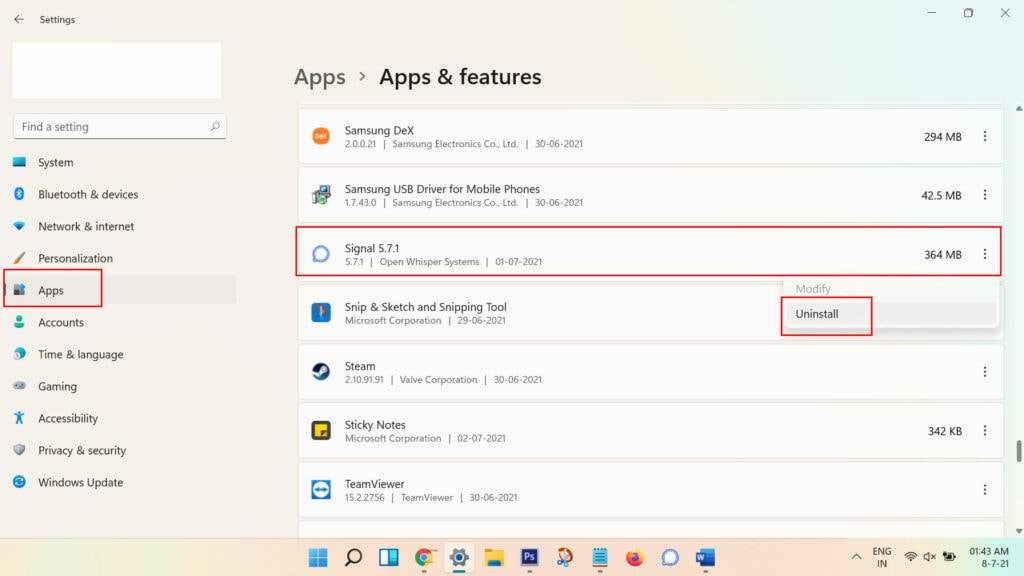This screenshot has height=576, width=1024.
Task: Show hidden tray icons chevron
Action: pyautogui.click(x=856, y=557)
